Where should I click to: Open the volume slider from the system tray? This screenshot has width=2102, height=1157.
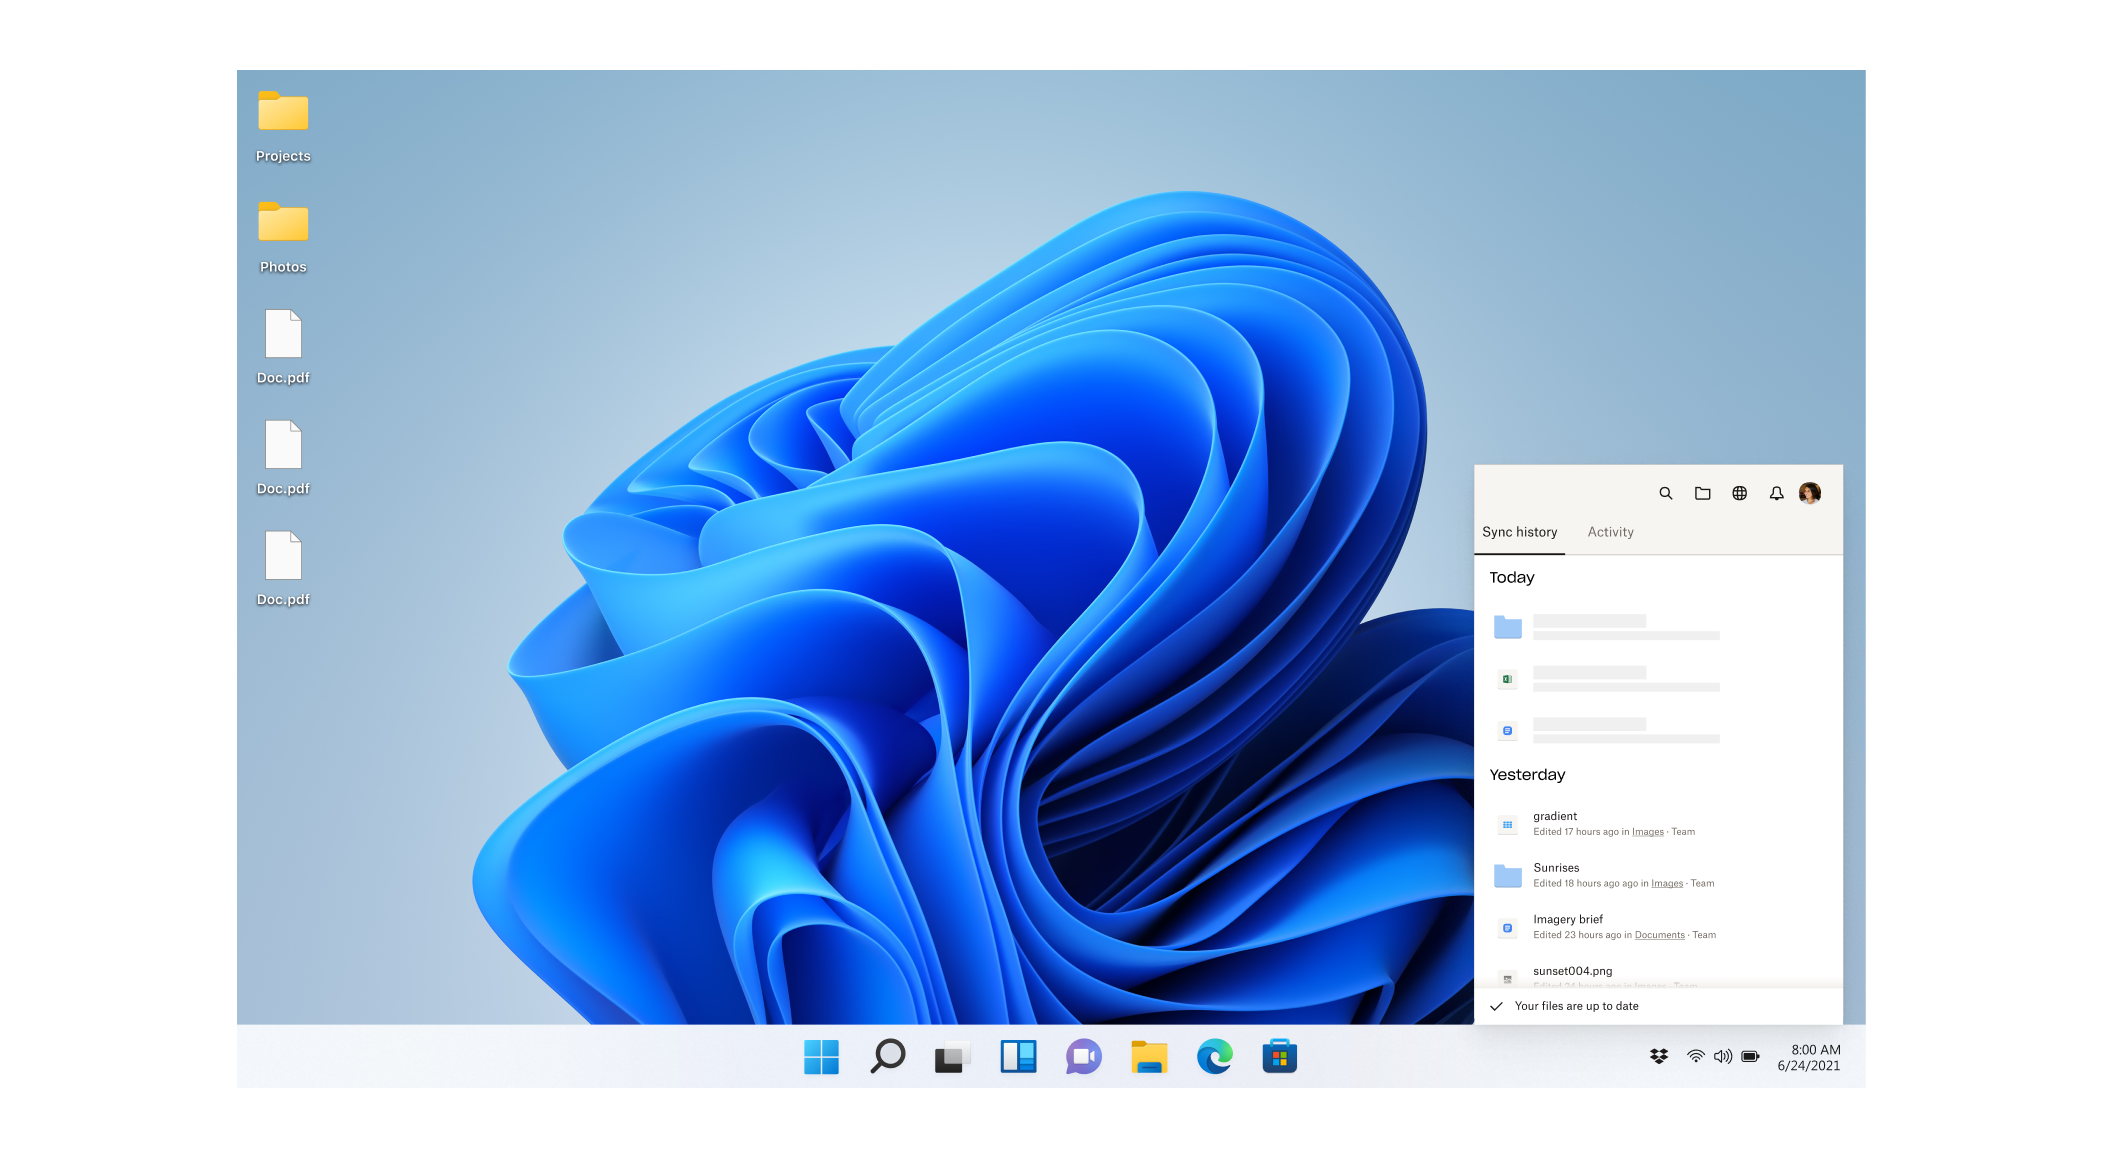pyautogui.click(x=1723, y=1054)
